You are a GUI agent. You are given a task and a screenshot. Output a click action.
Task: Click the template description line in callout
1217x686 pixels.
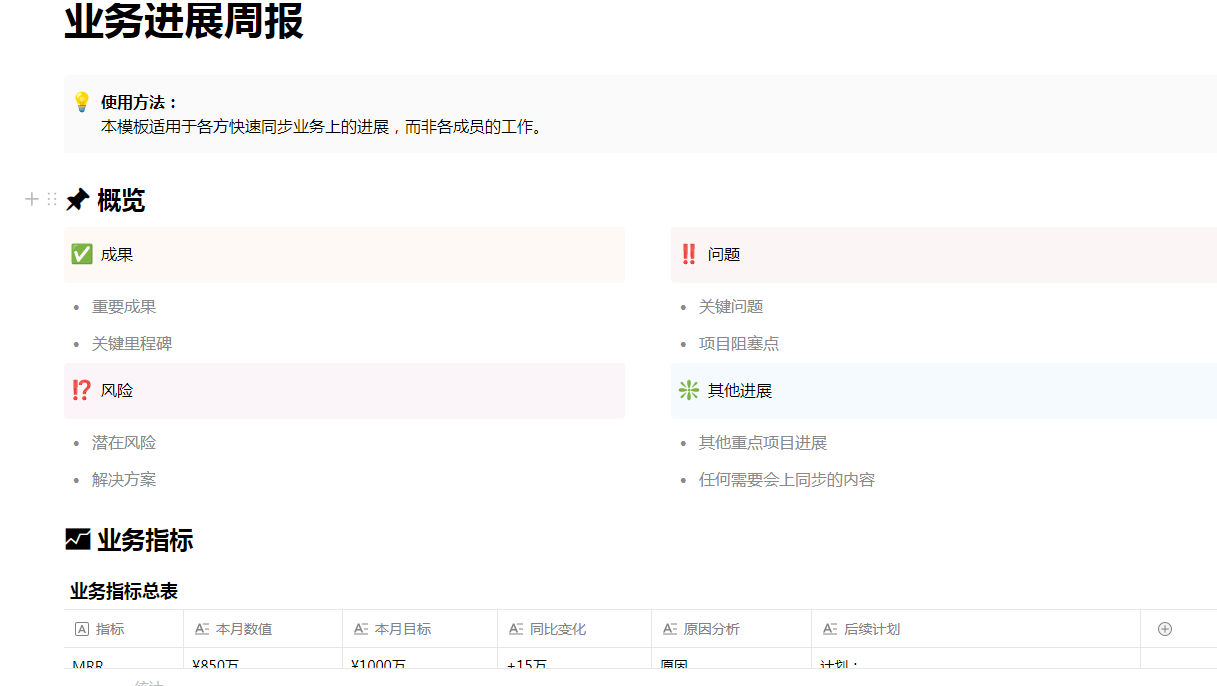click(x=321, y=127)
